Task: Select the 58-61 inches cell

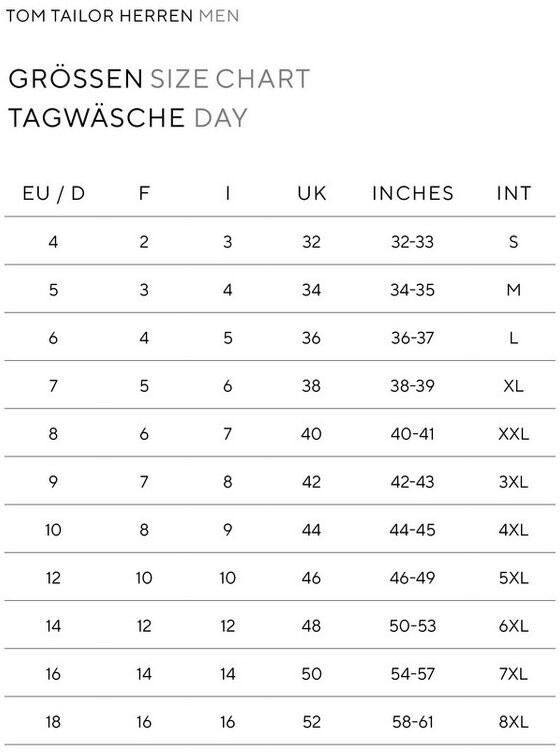Action: point(412,722)
